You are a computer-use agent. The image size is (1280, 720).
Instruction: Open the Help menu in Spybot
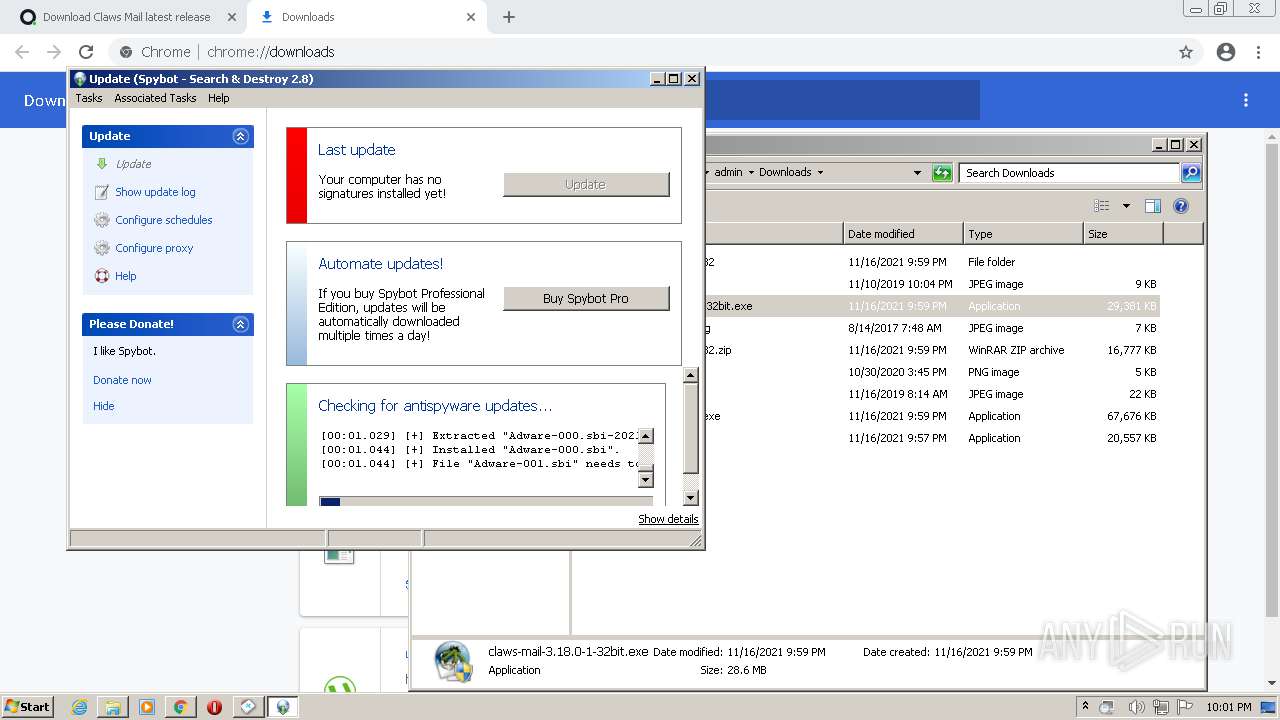[x=219, y=98]
